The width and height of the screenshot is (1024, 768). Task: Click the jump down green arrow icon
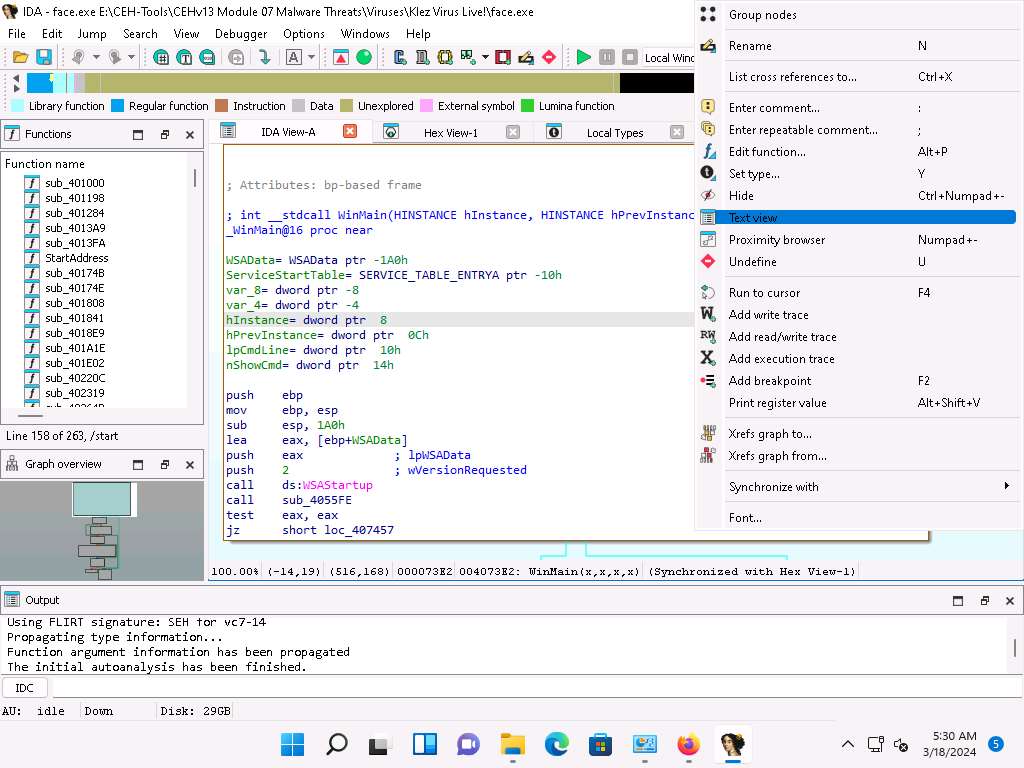pos(265,58)
